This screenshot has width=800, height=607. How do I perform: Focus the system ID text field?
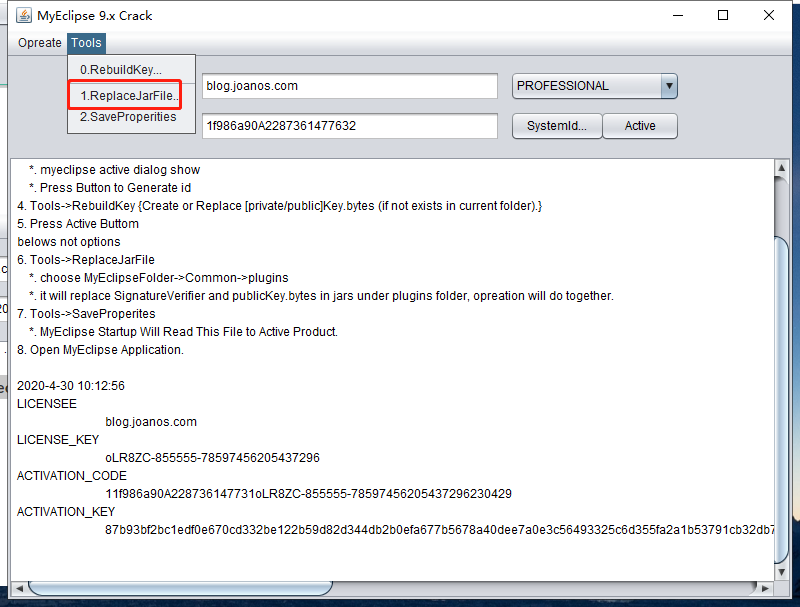(x=349, y=126)
